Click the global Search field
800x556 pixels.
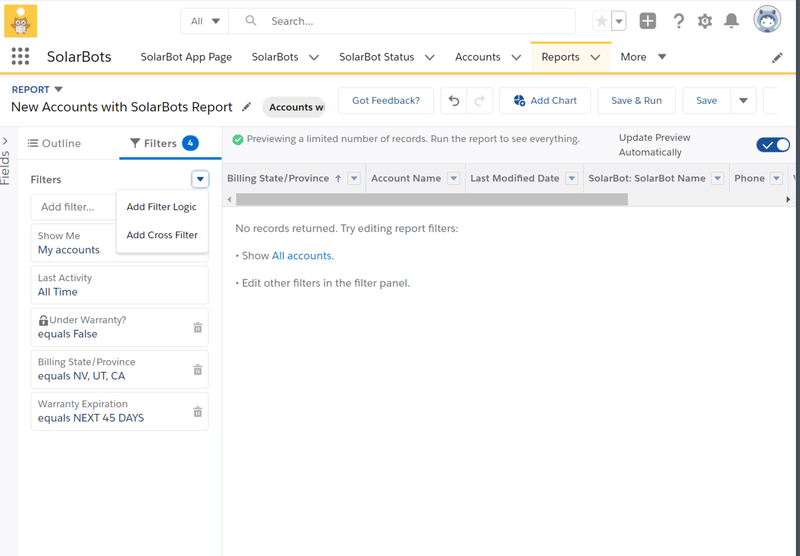402,21
